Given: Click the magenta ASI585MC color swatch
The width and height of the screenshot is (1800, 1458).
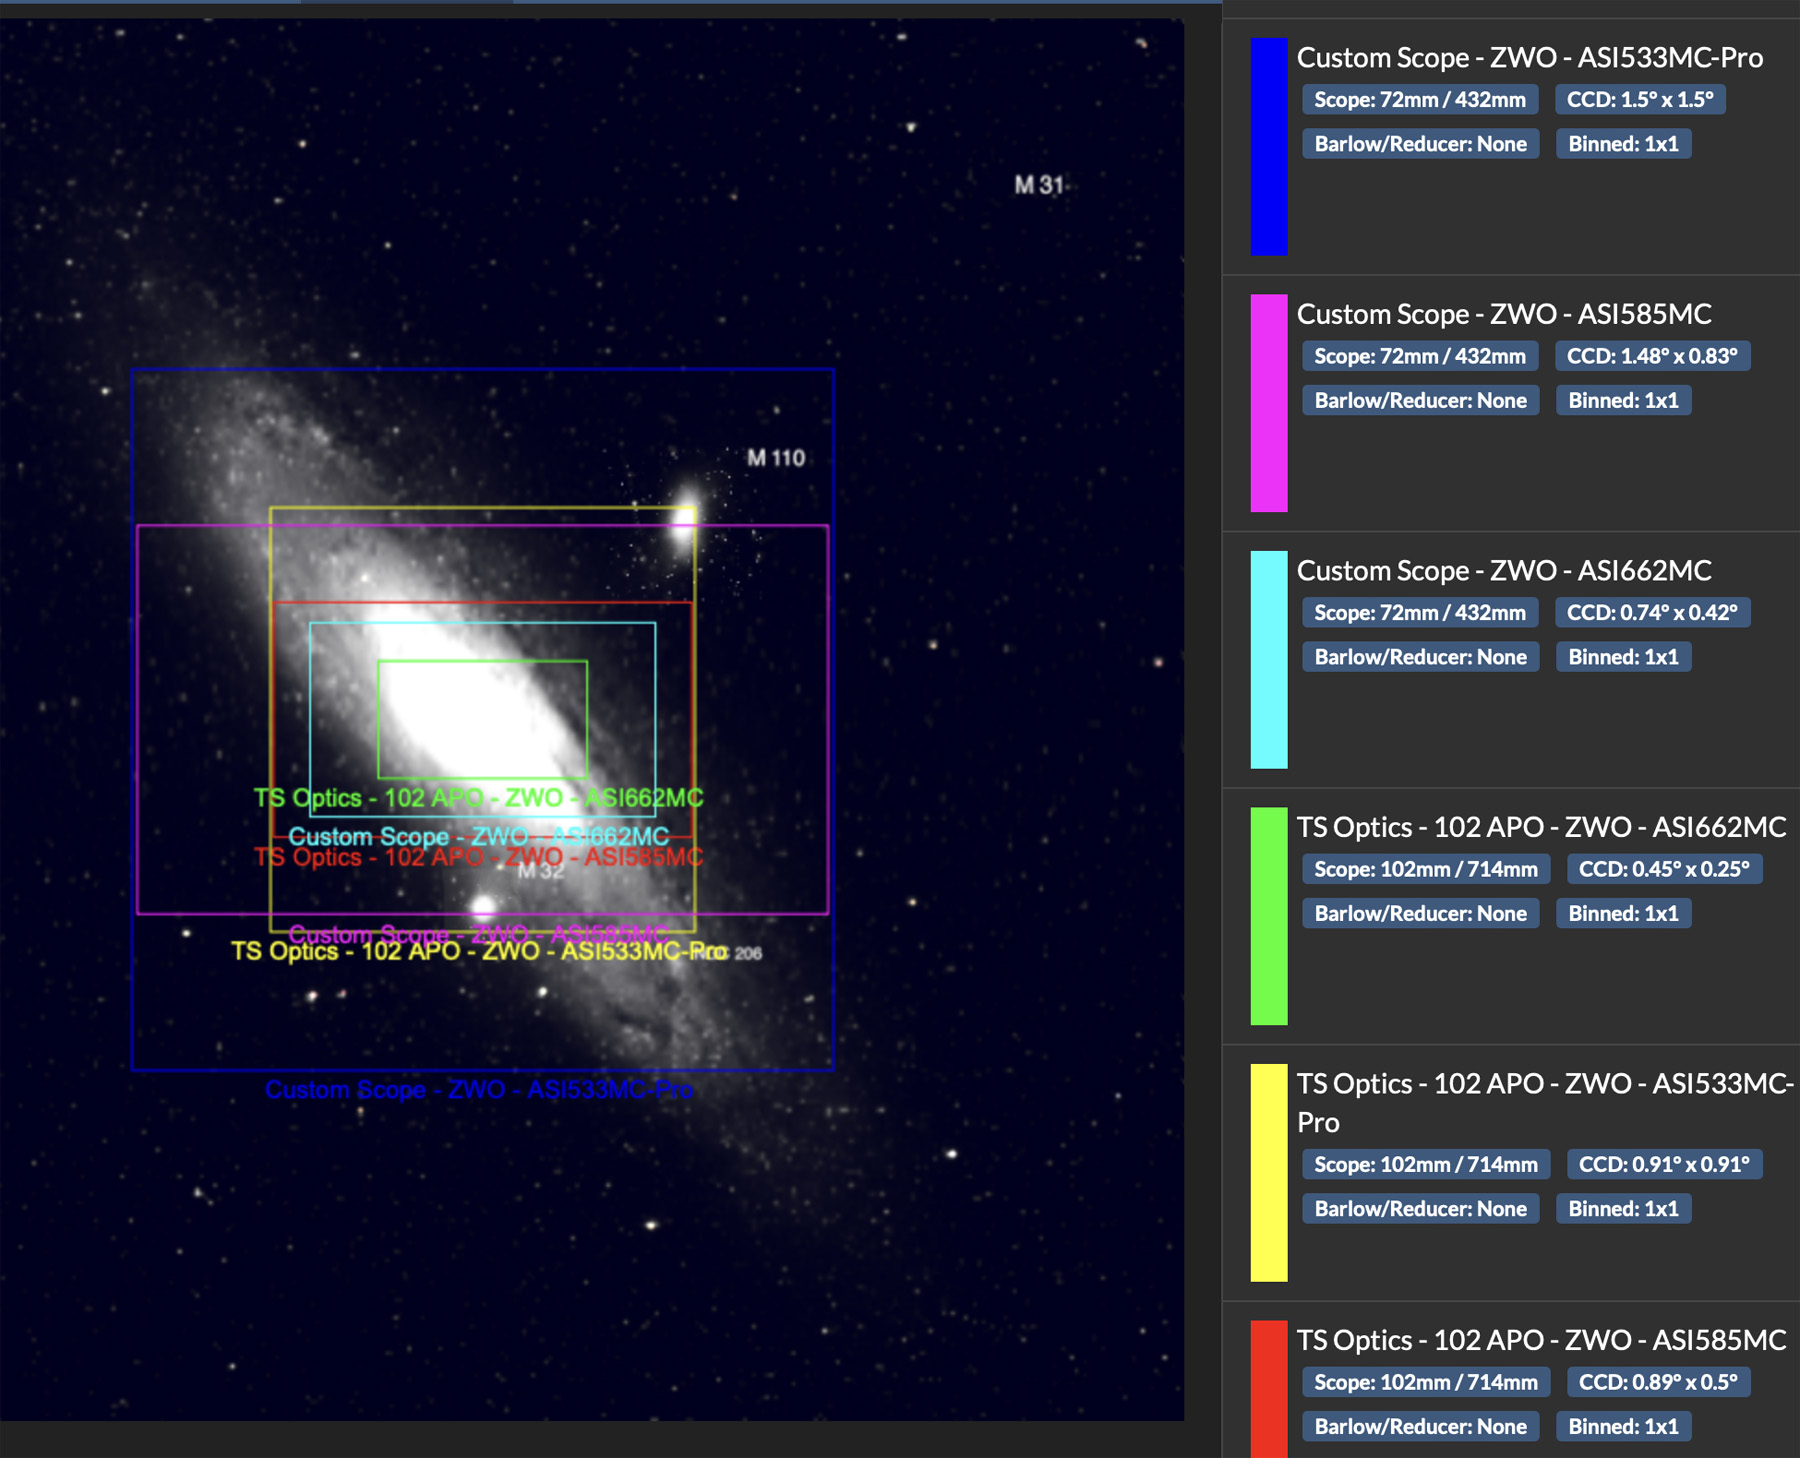Looking at the screenshot, I should 1268,403.
